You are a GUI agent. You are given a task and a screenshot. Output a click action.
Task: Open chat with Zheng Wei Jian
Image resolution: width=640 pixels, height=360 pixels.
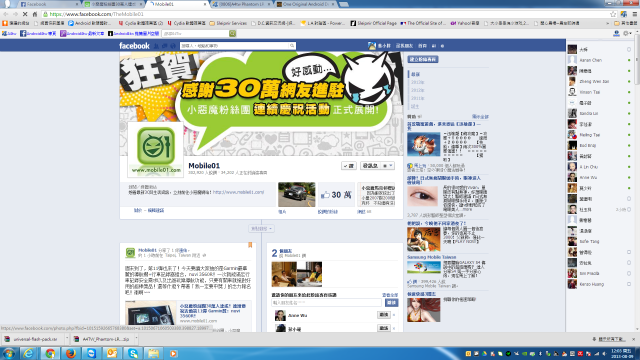(x=594, y=81)
